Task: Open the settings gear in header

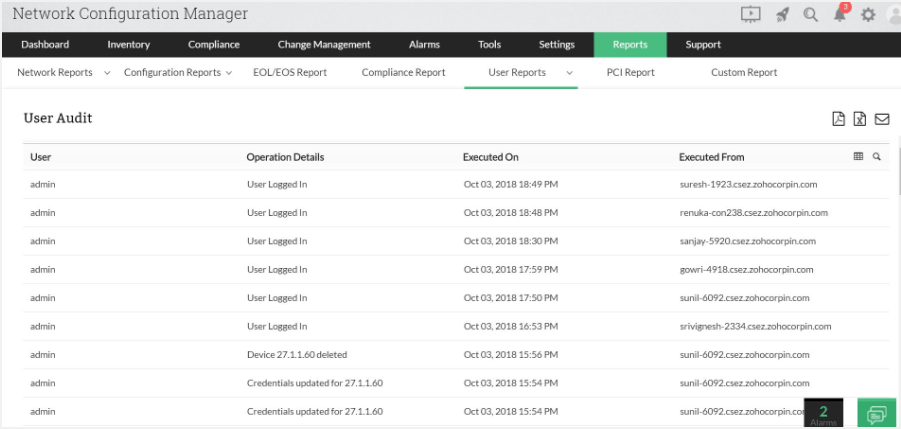Action: [868, 14]
